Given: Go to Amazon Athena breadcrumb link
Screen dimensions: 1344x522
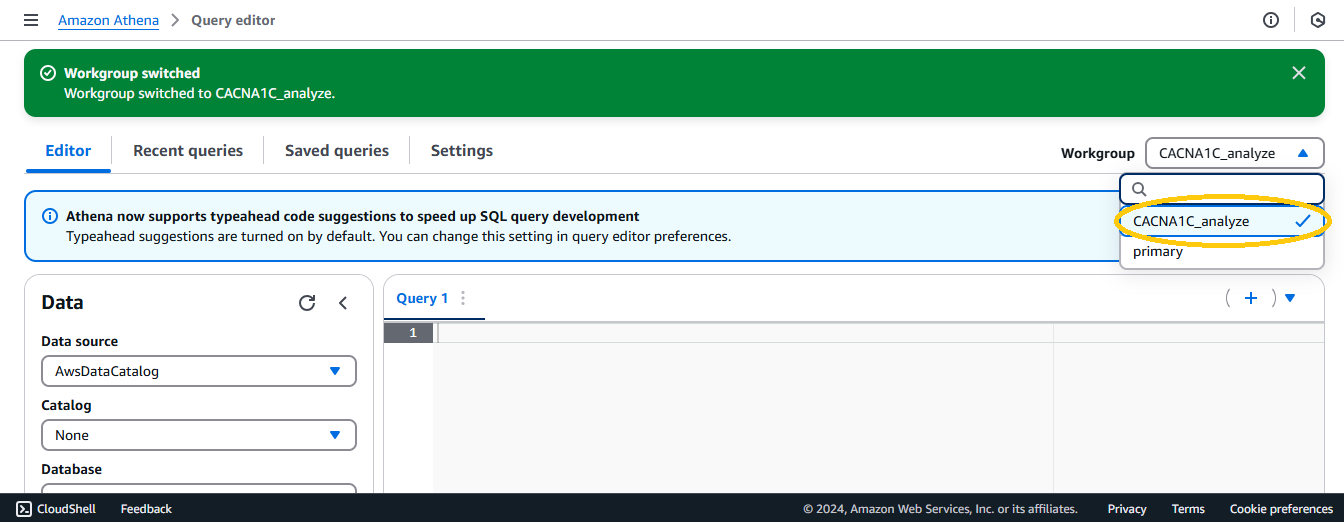Looking at the screenshot, I should (108, 20).
